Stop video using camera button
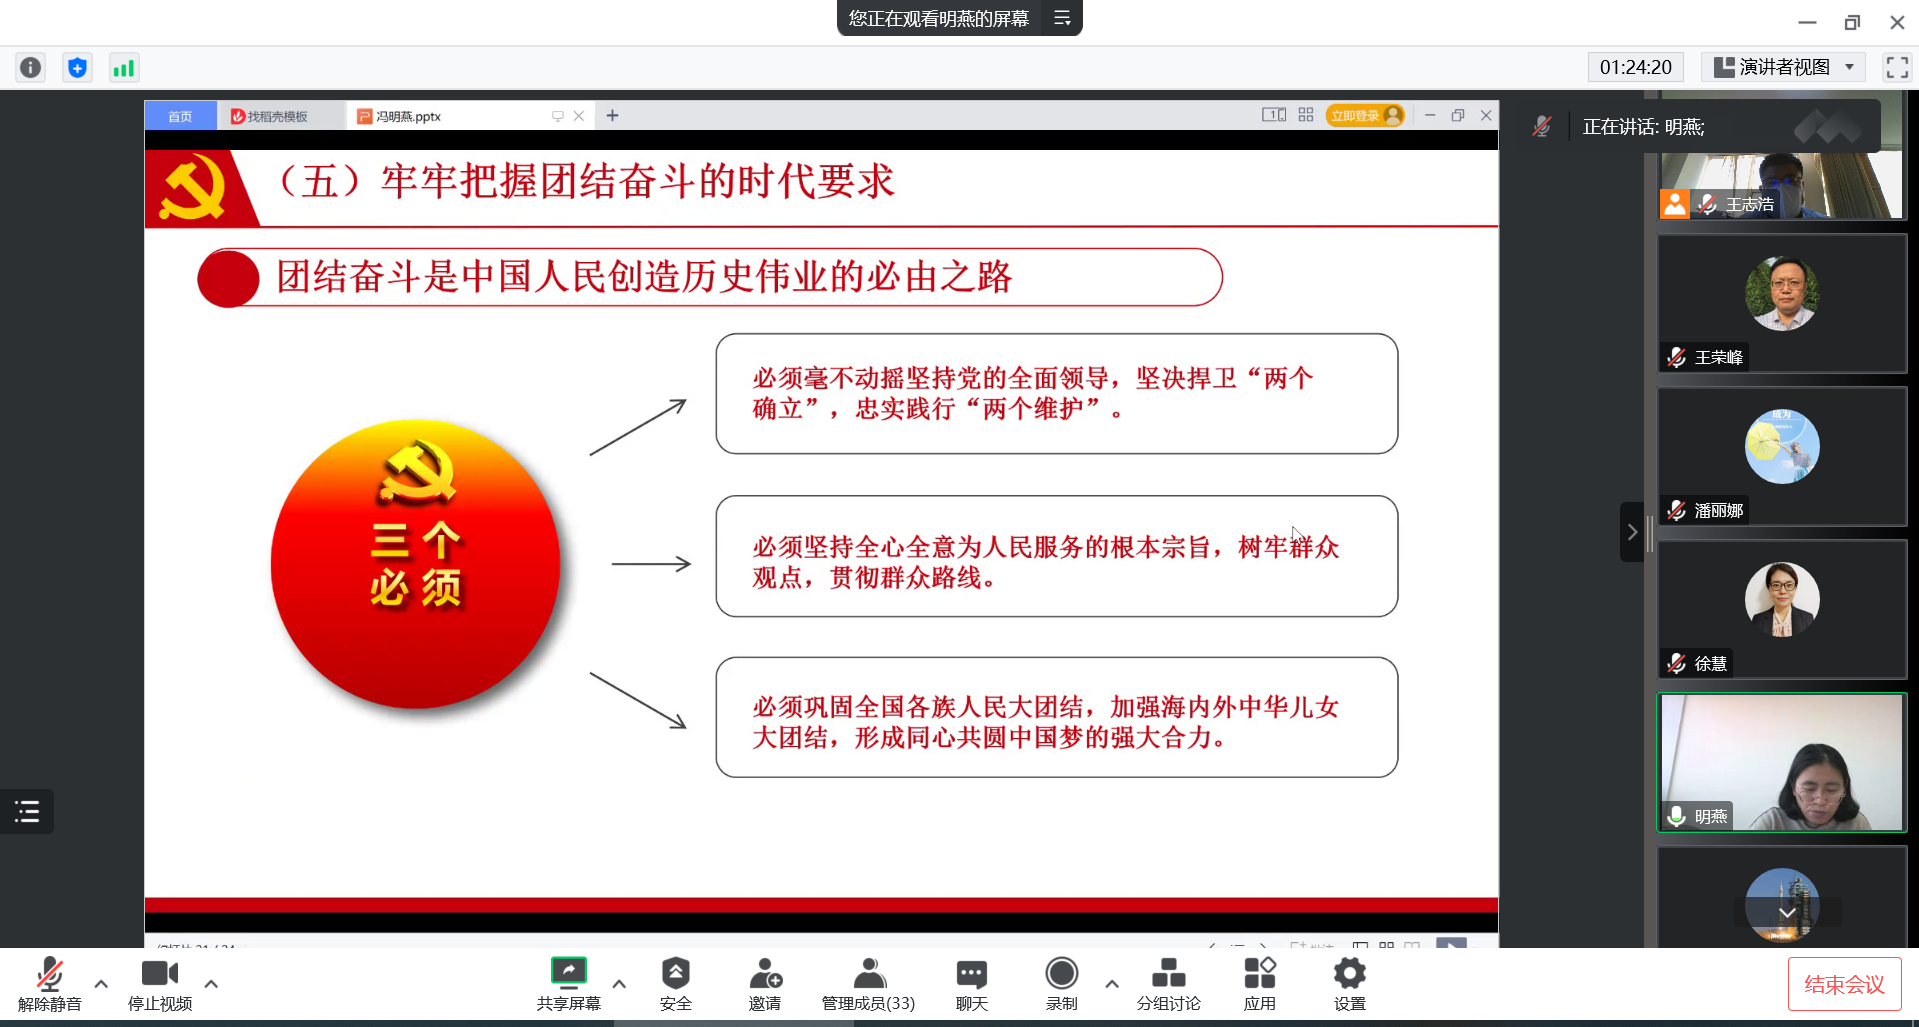 tap(159, 982)
